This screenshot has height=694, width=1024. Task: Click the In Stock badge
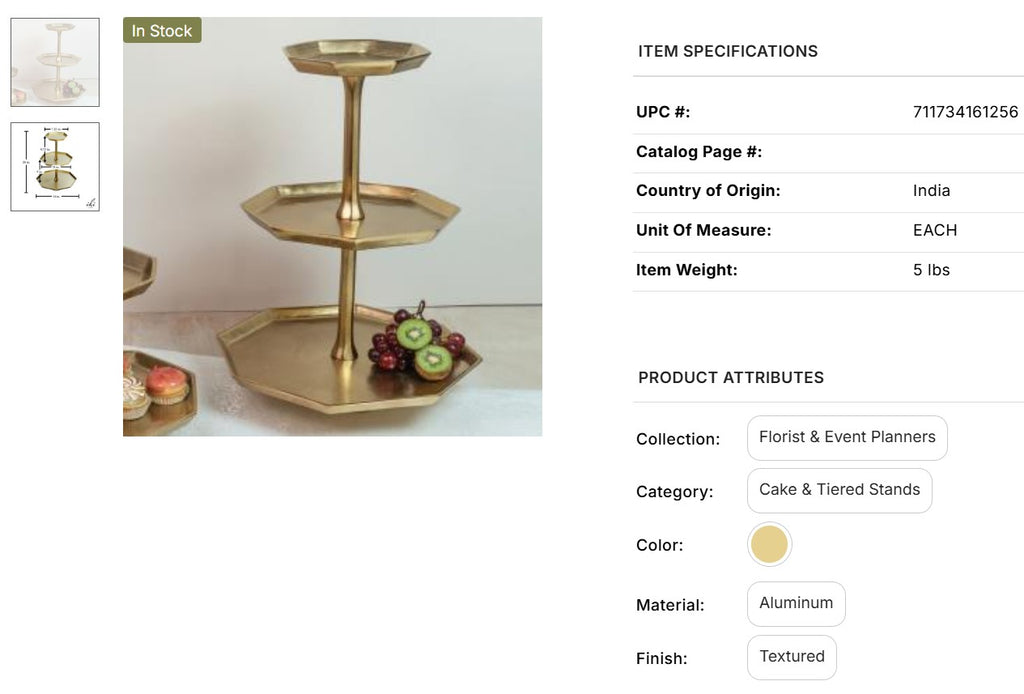pyautogui.click(x=162, y=31)
